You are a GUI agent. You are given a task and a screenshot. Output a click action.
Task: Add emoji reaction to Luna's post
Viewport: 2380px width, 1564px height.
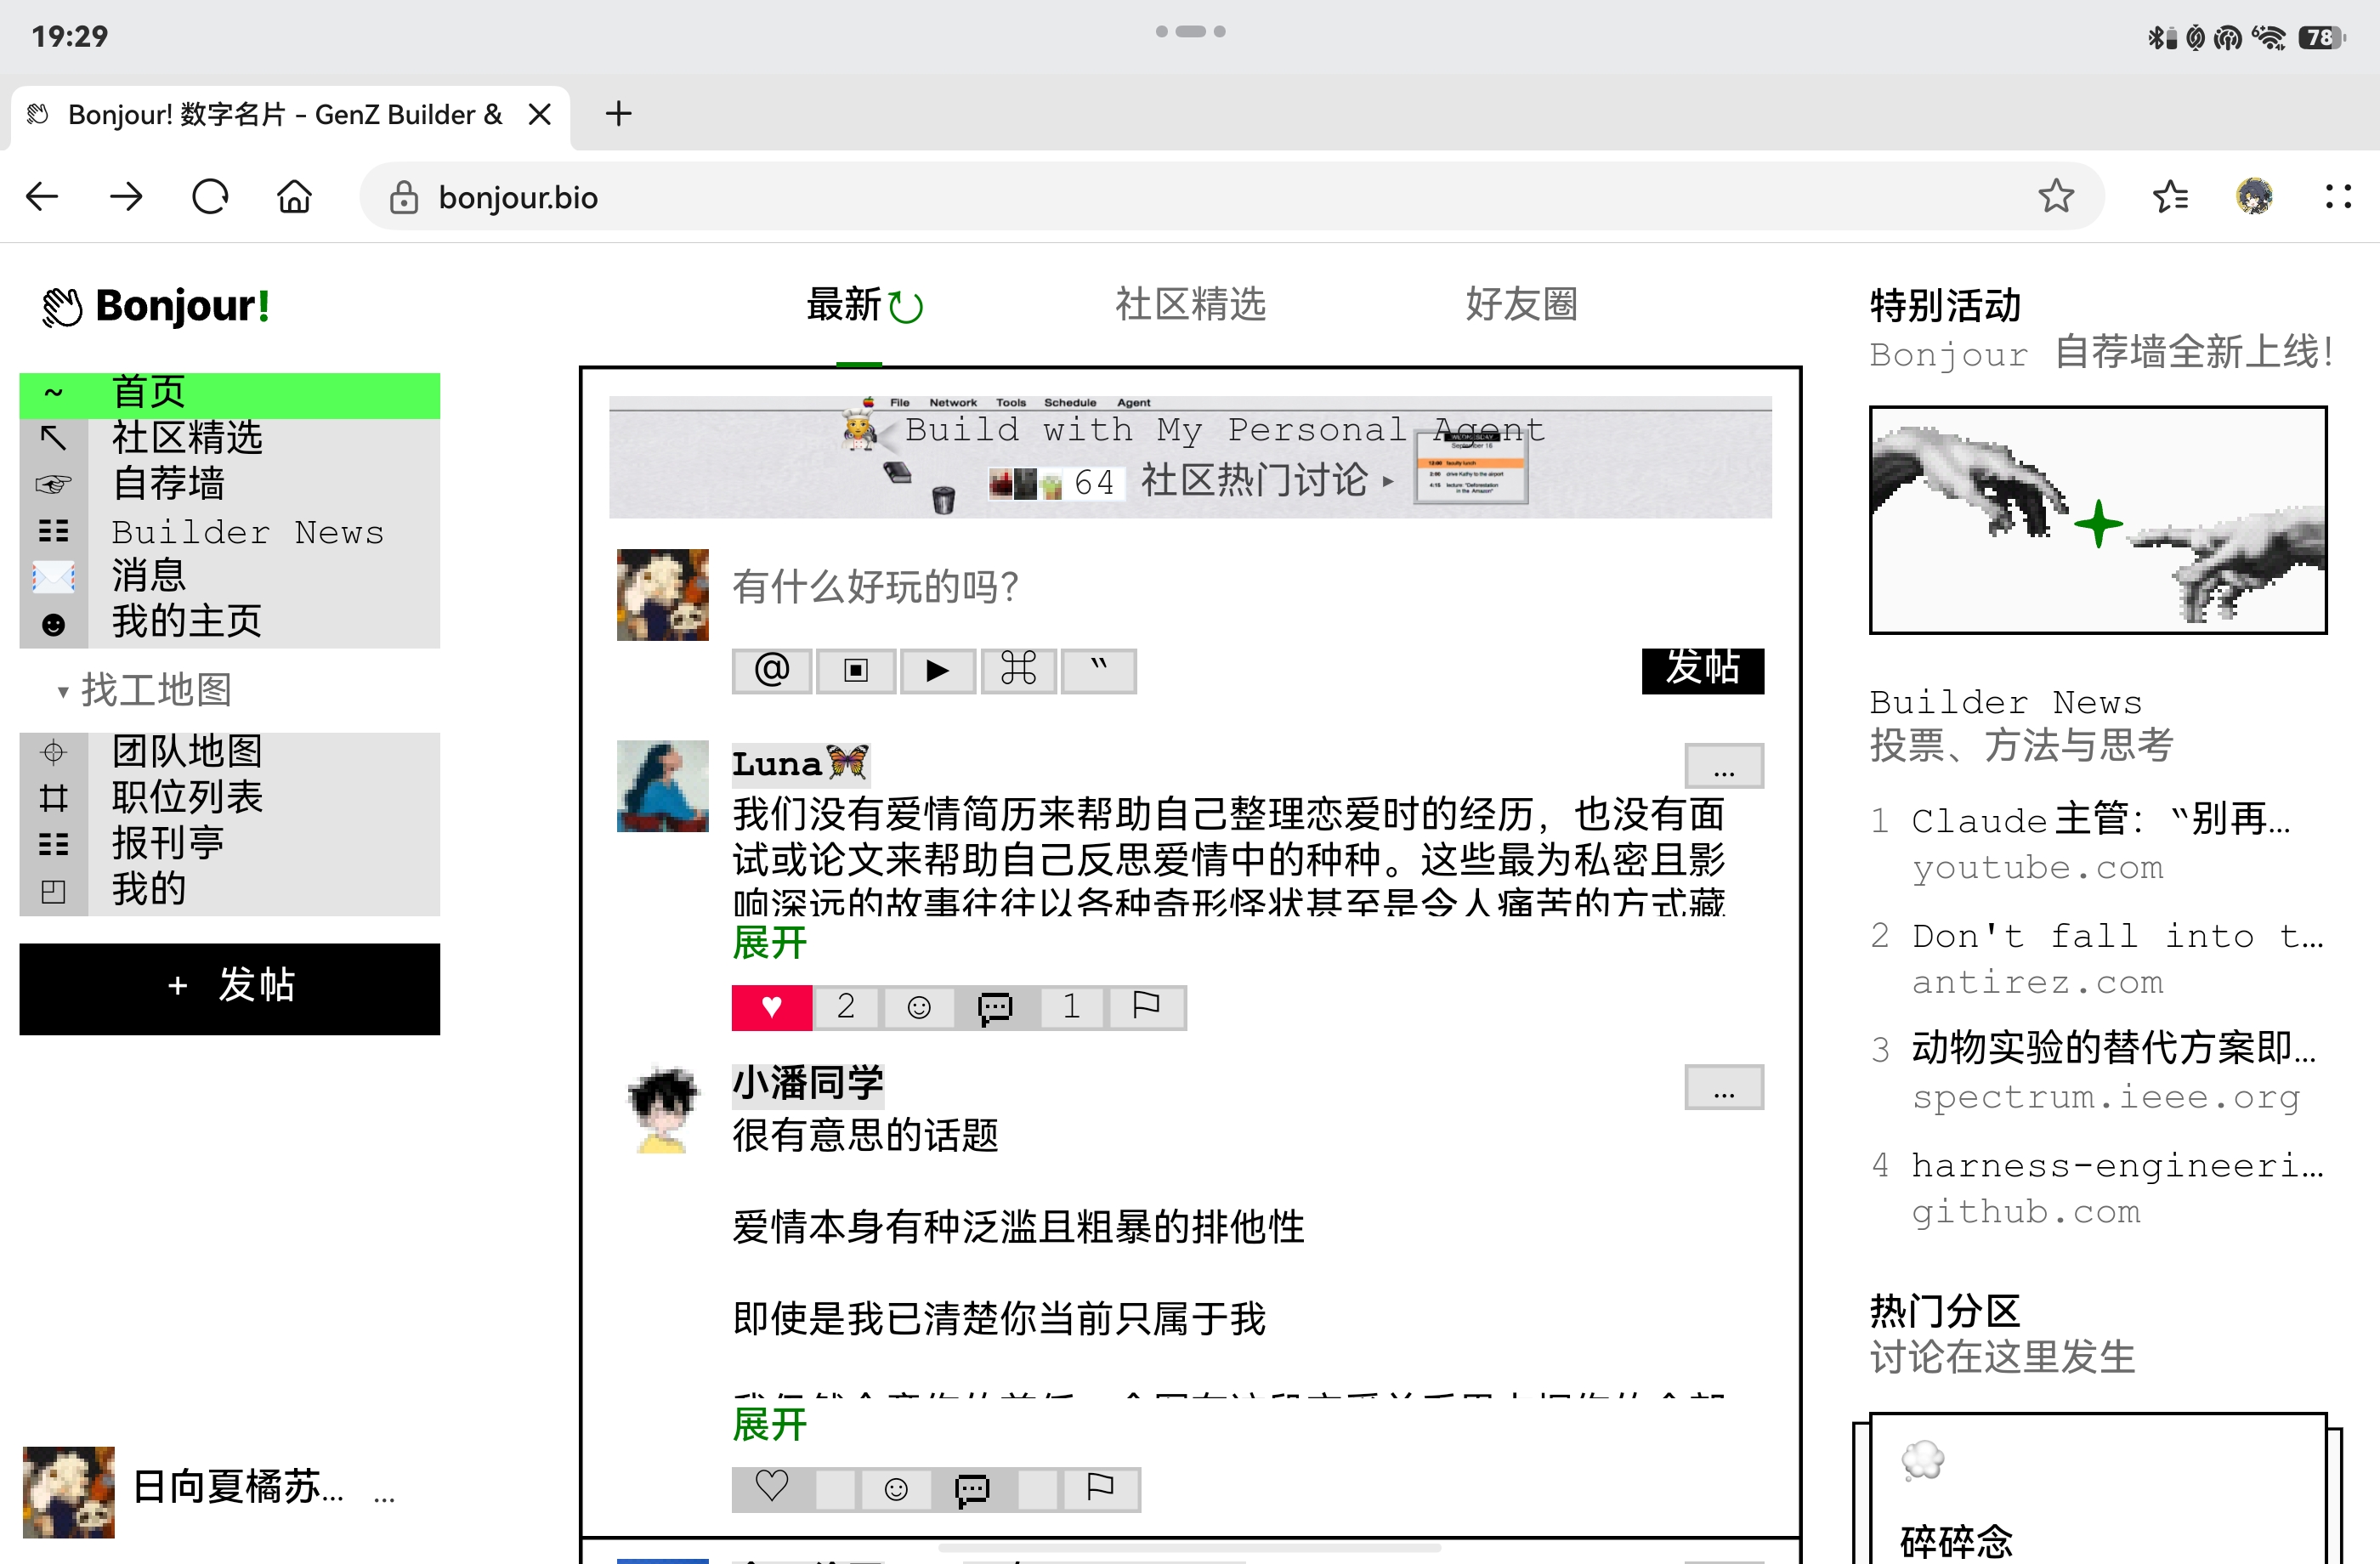pyautogui.click(x=918, y=1007)
